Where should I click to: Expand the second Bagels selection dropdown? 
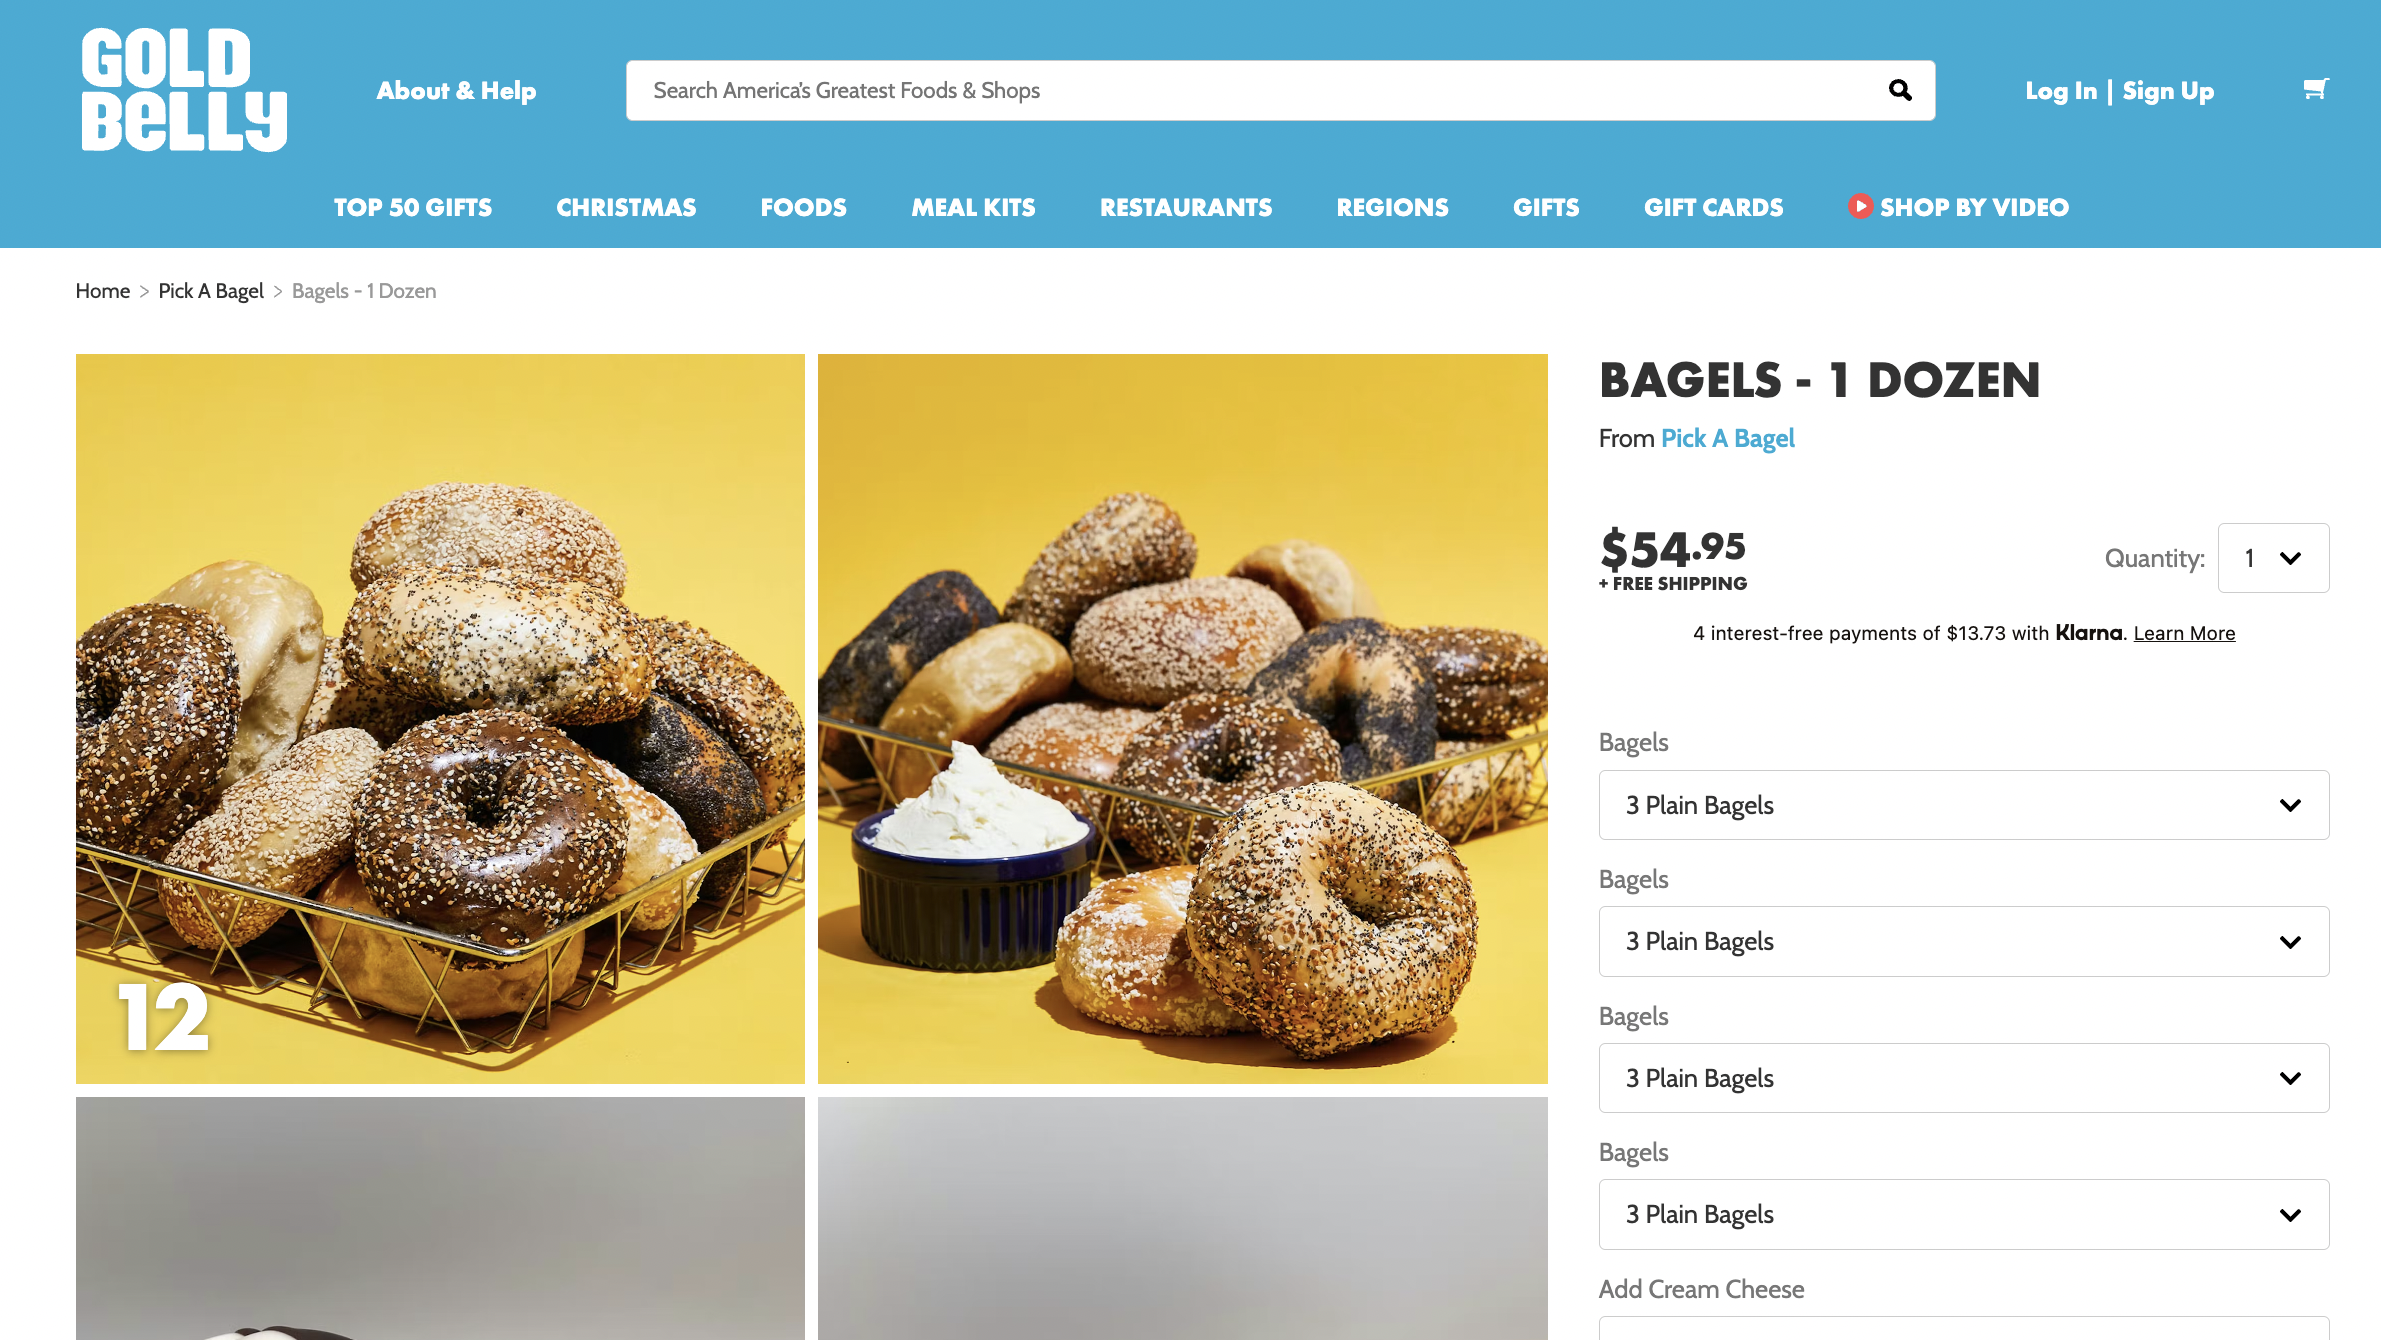[1964, 942]
